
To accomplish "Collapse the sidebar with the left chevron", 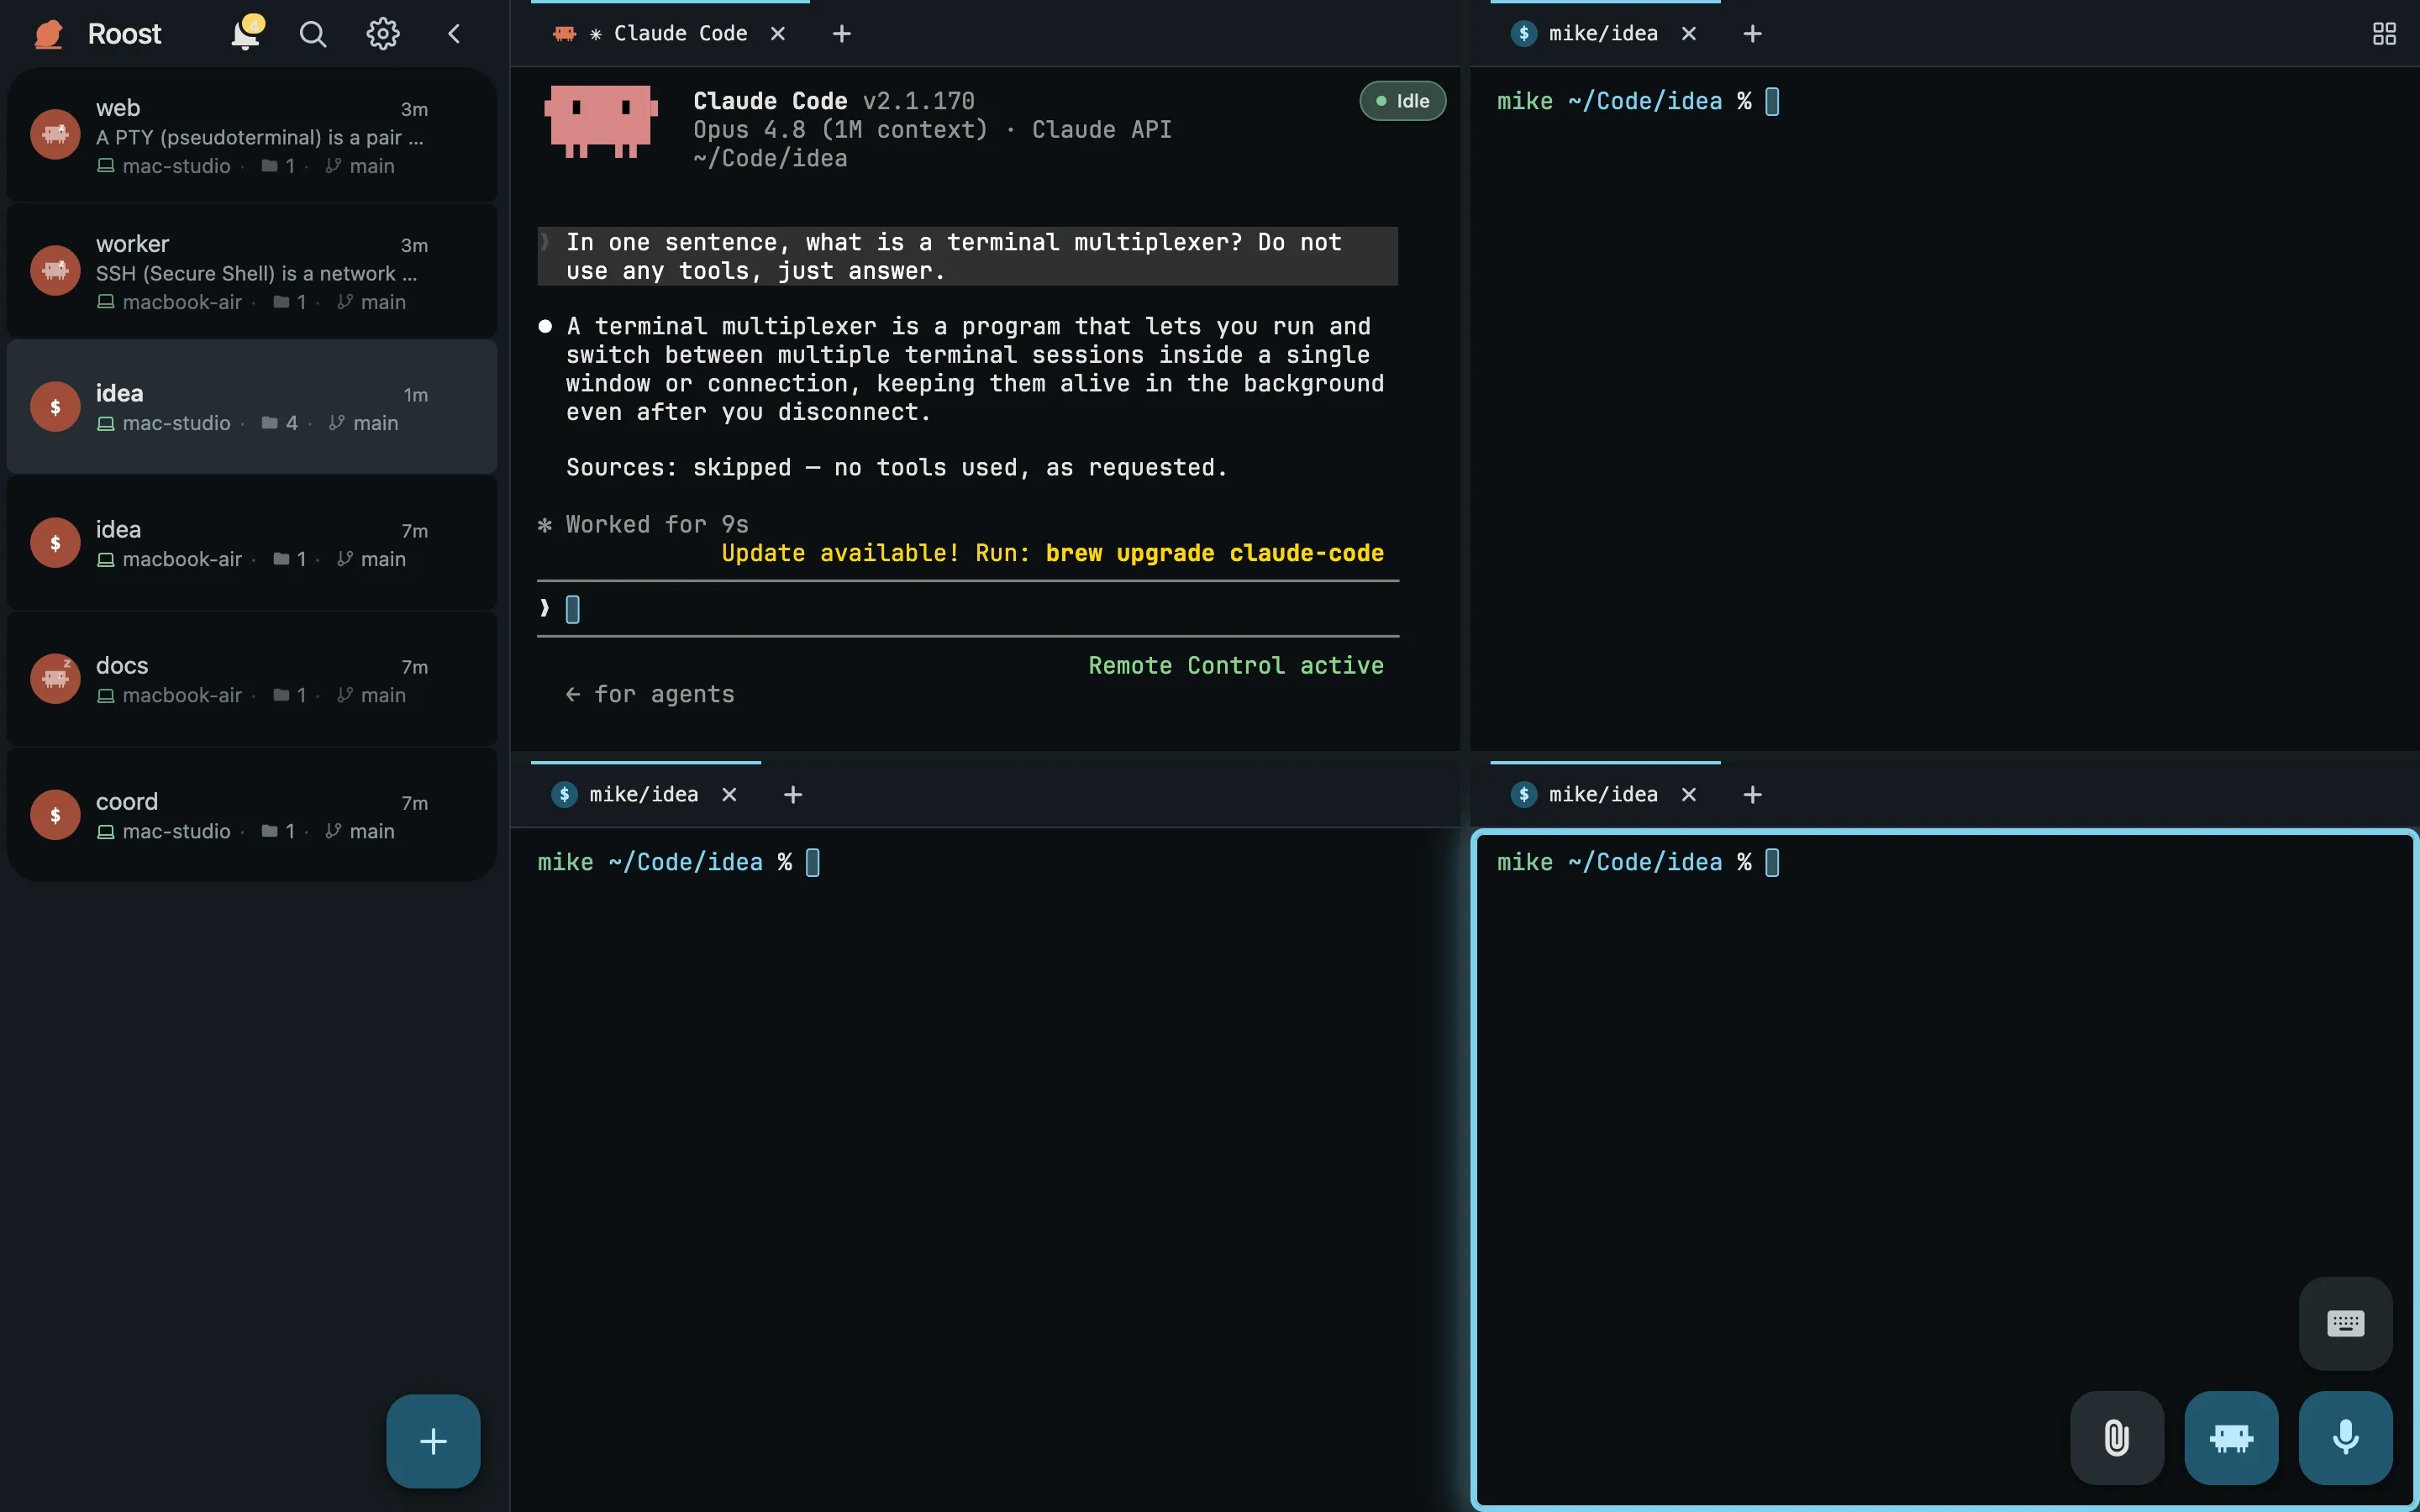I will 454,34.
